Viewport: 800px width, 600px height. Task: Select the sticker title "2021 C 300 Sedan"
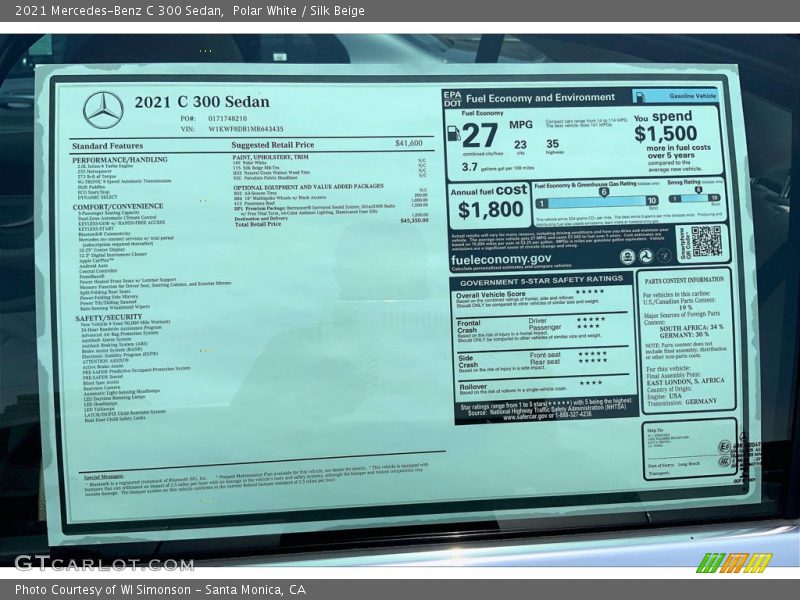point(202,102)
